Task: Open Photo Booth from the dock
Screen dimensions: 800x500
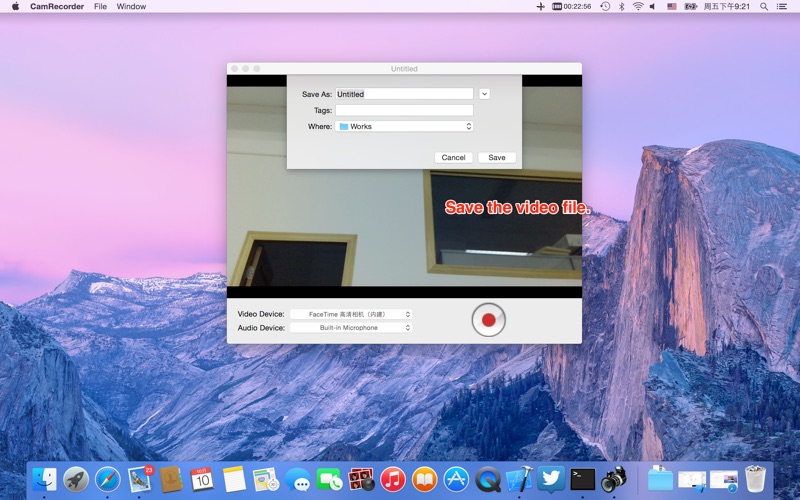Action: click(x=361, y=480)
